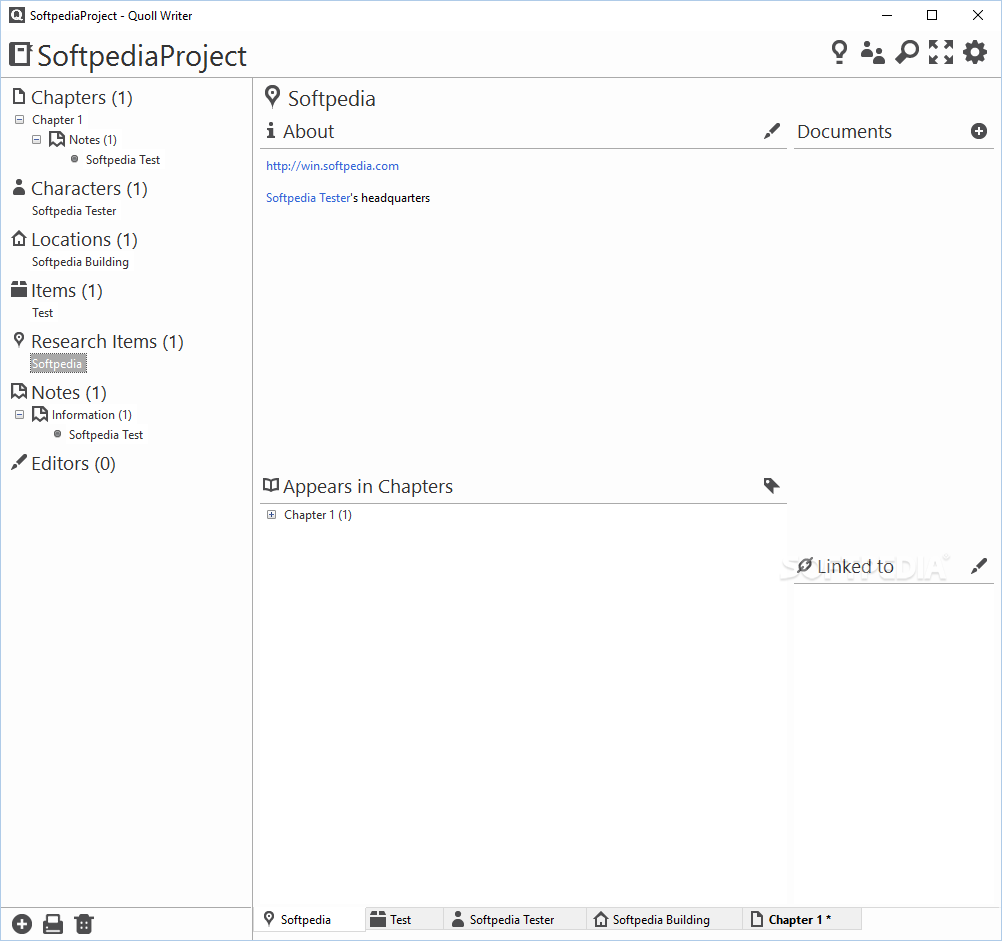Screen dimensions: 1002x941
Task: Click the Notes (1) section heading
Action: pyautogui.click(x=69, y=392)
